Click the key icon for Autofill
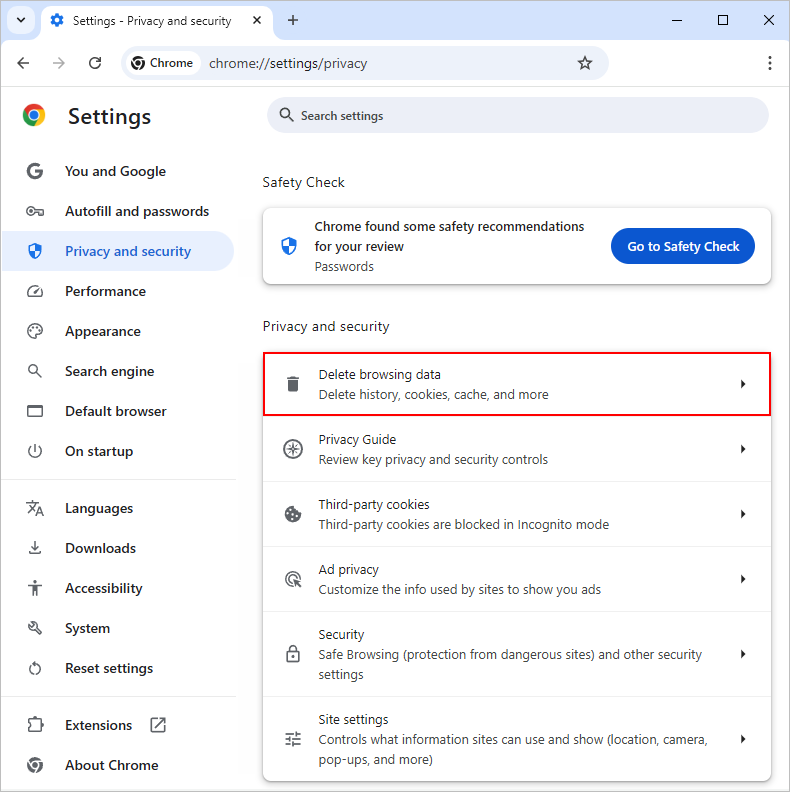Viewport: 790px width, 792px height. [x=35, y=211]
